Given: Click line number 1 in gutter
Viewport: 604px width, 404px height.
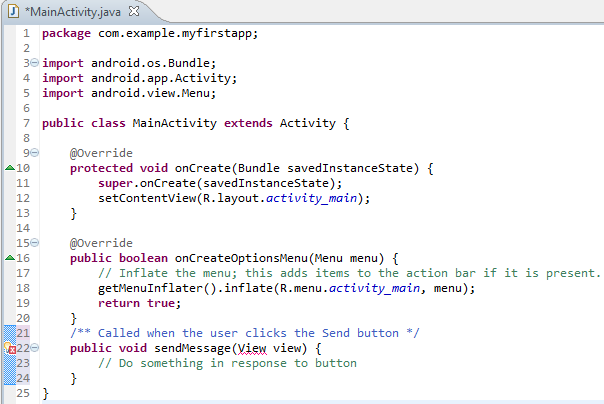Looking at the screenshot, I should 26,34.
